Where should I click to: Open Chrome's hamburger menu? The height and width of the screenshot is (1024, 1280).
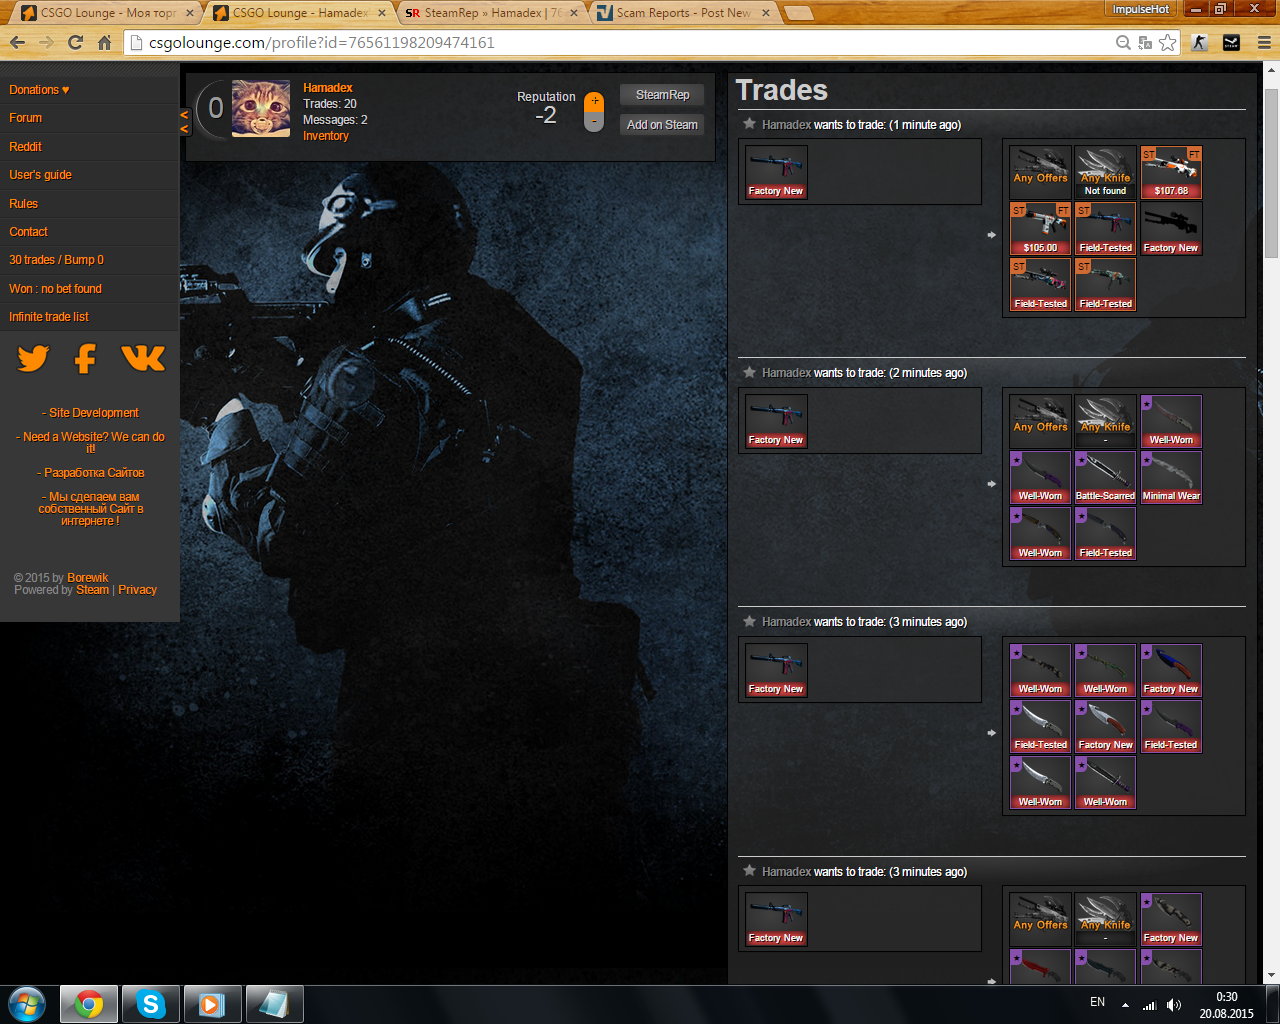tap(1264, 42)
